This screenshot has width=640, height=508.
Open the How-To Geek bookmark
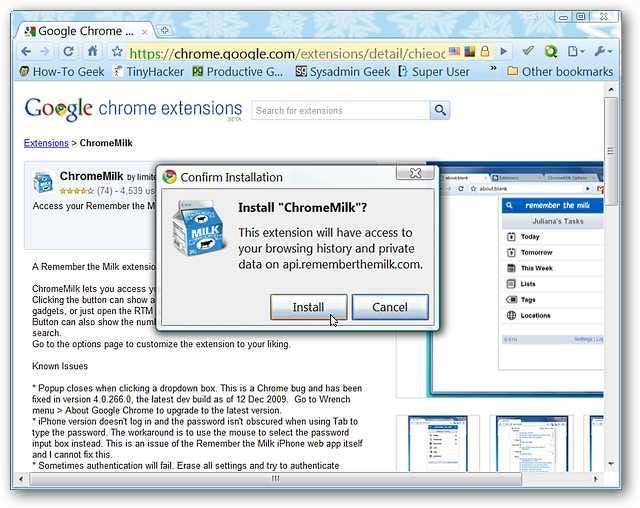pyautogui.click(x=62, y=72)
